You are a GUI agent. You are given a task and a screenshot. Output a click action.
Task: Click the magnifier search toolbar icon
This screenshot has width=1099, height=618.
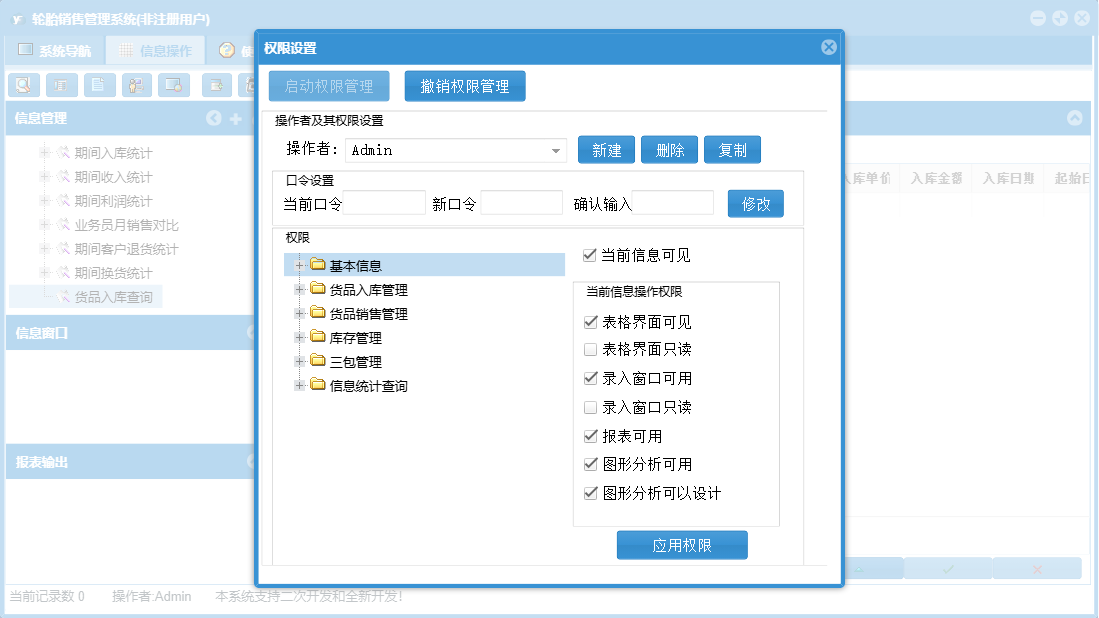tap(24, 85)
